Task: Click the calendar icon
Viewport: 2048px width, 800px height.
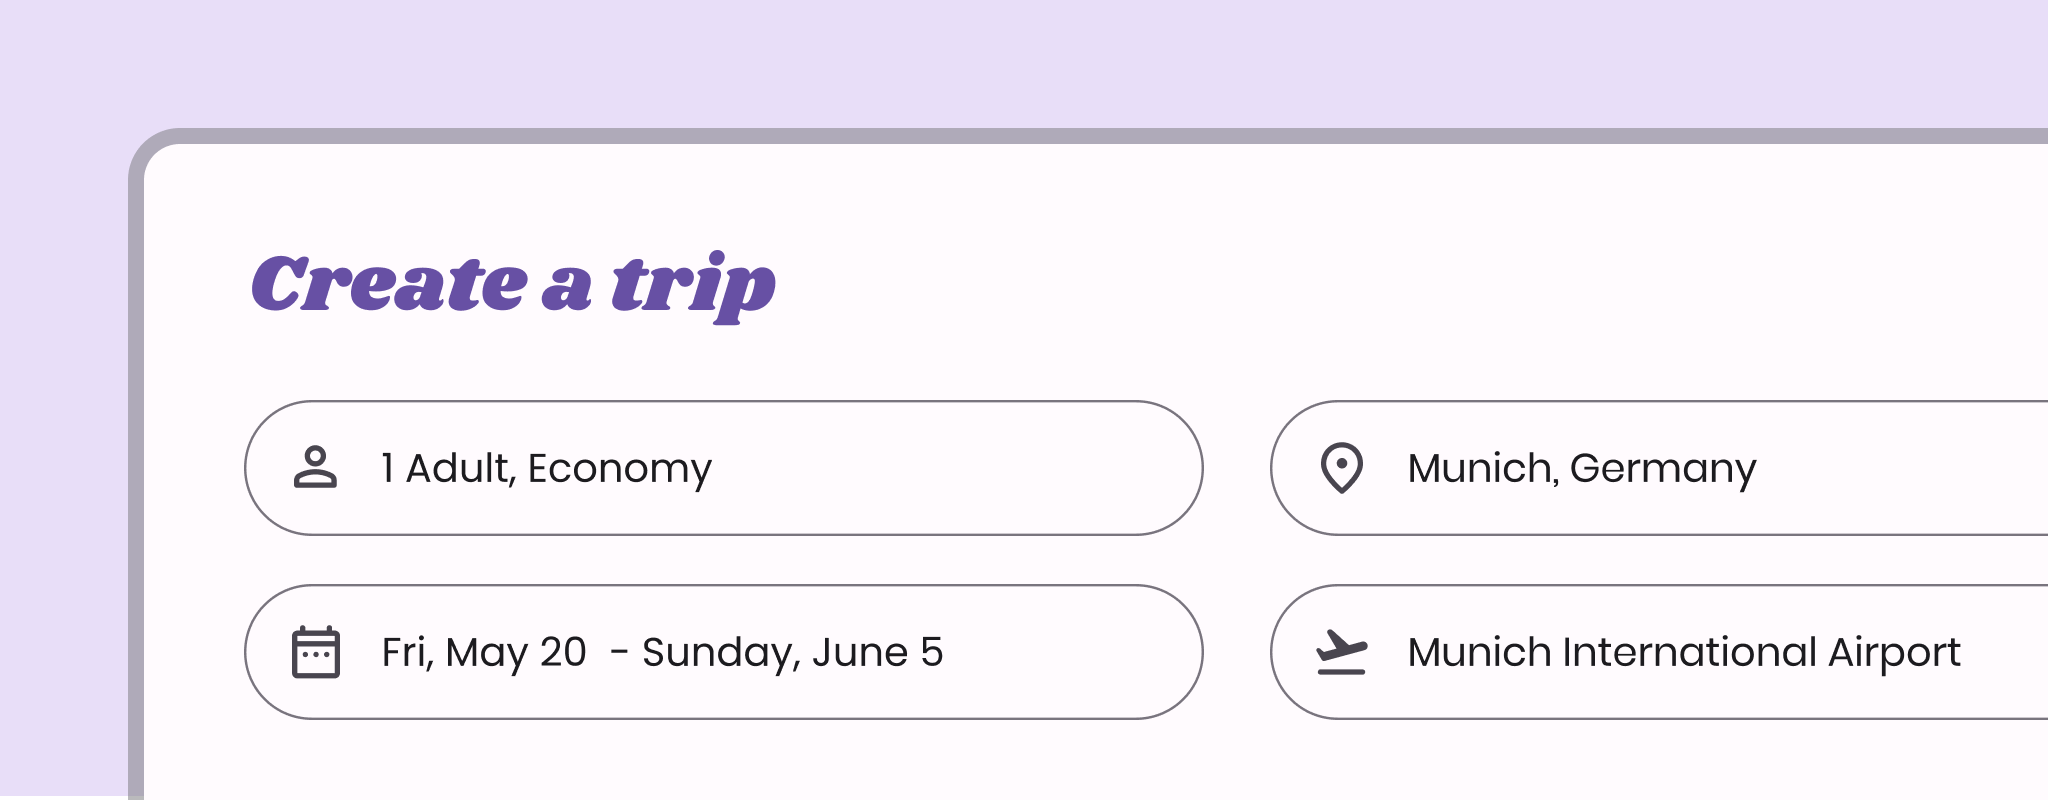Action: pyautogui.click(x=316, y=652)
